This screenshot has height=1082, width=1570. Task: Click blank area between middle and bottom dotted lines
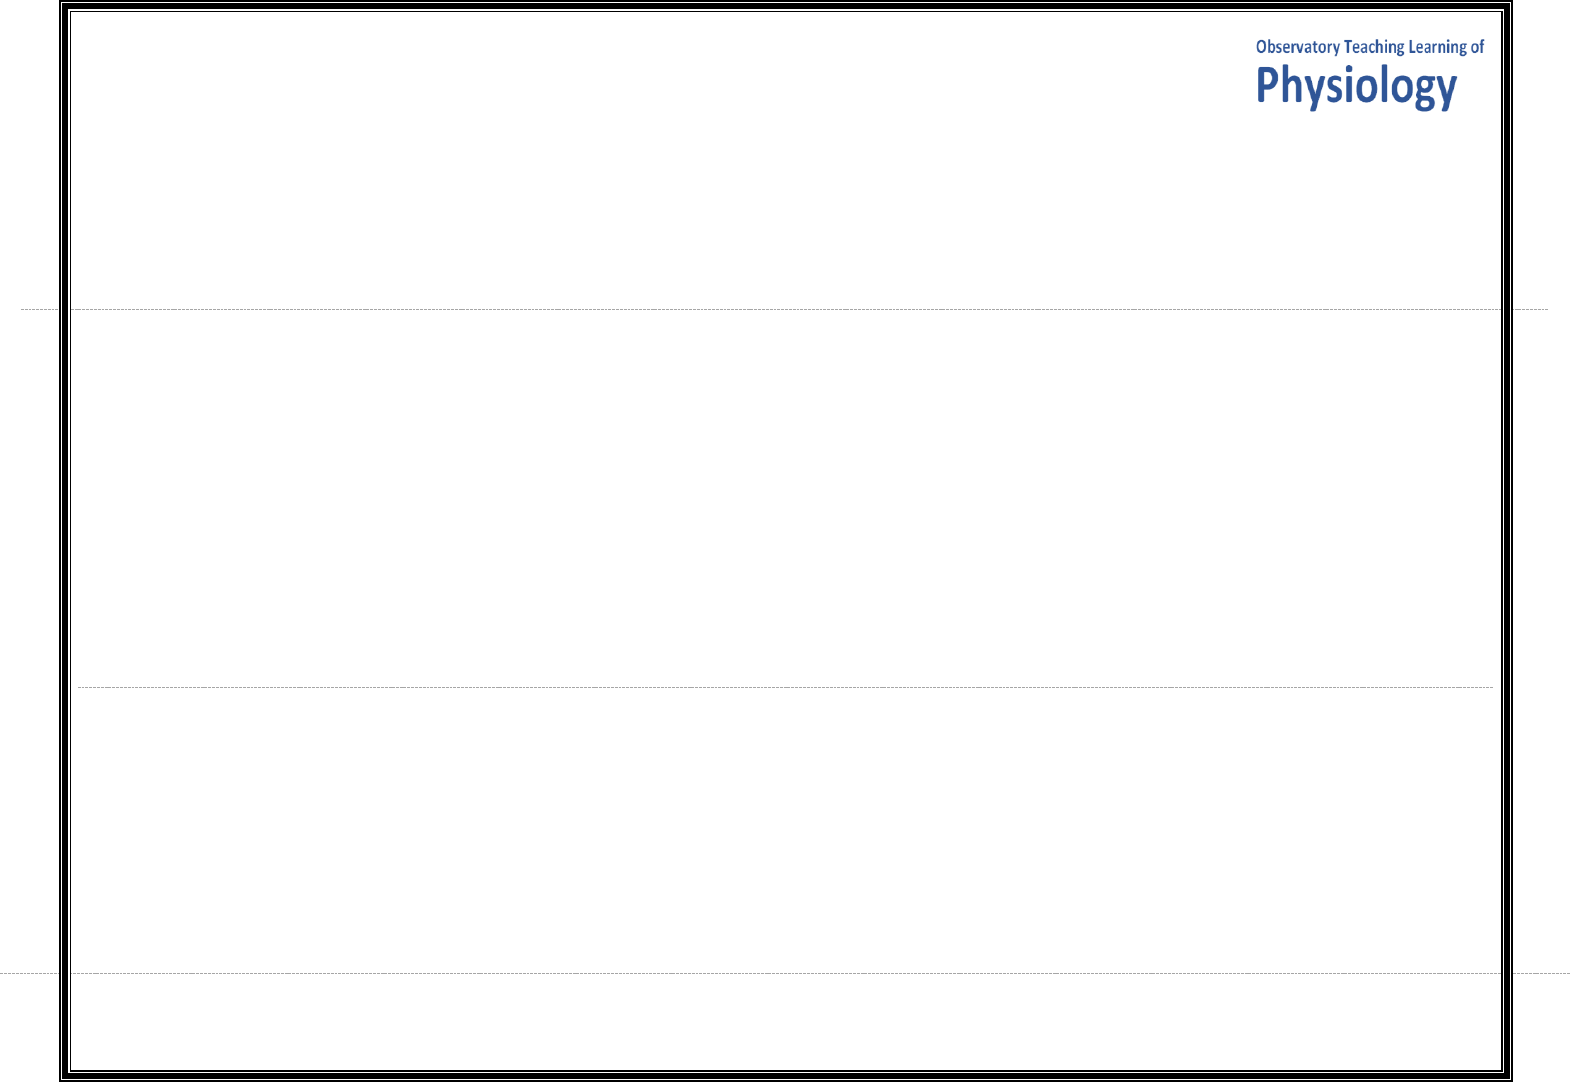(x=785, y=830)
